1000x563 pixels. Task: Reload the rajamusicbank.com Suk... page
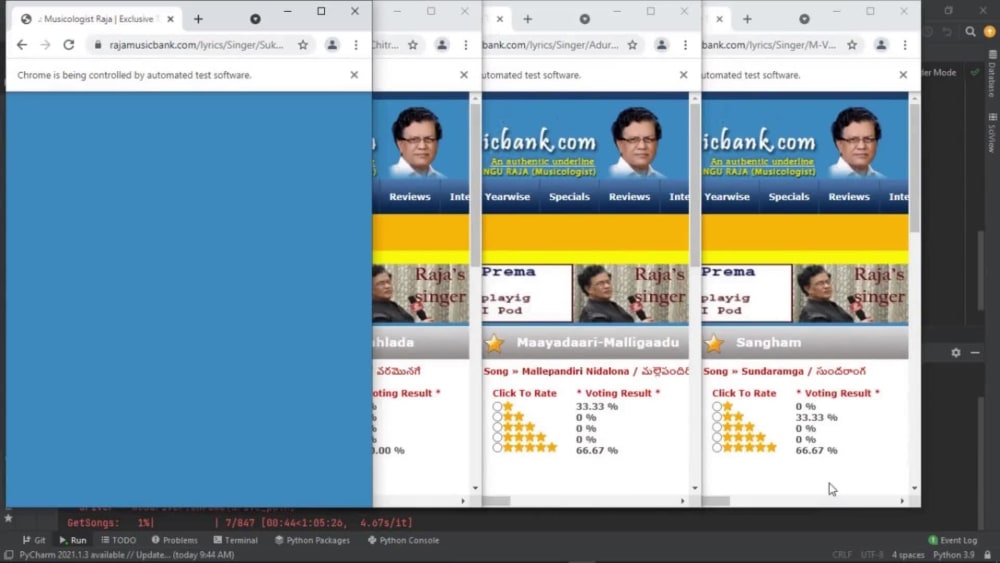click(69, 45)
